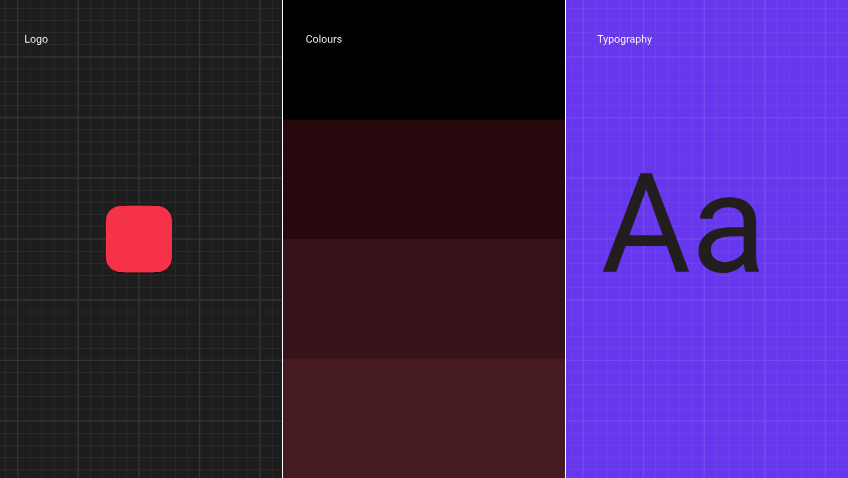Select the lowercase 'a' glyph
848x478 pixels.
point(729,237)
